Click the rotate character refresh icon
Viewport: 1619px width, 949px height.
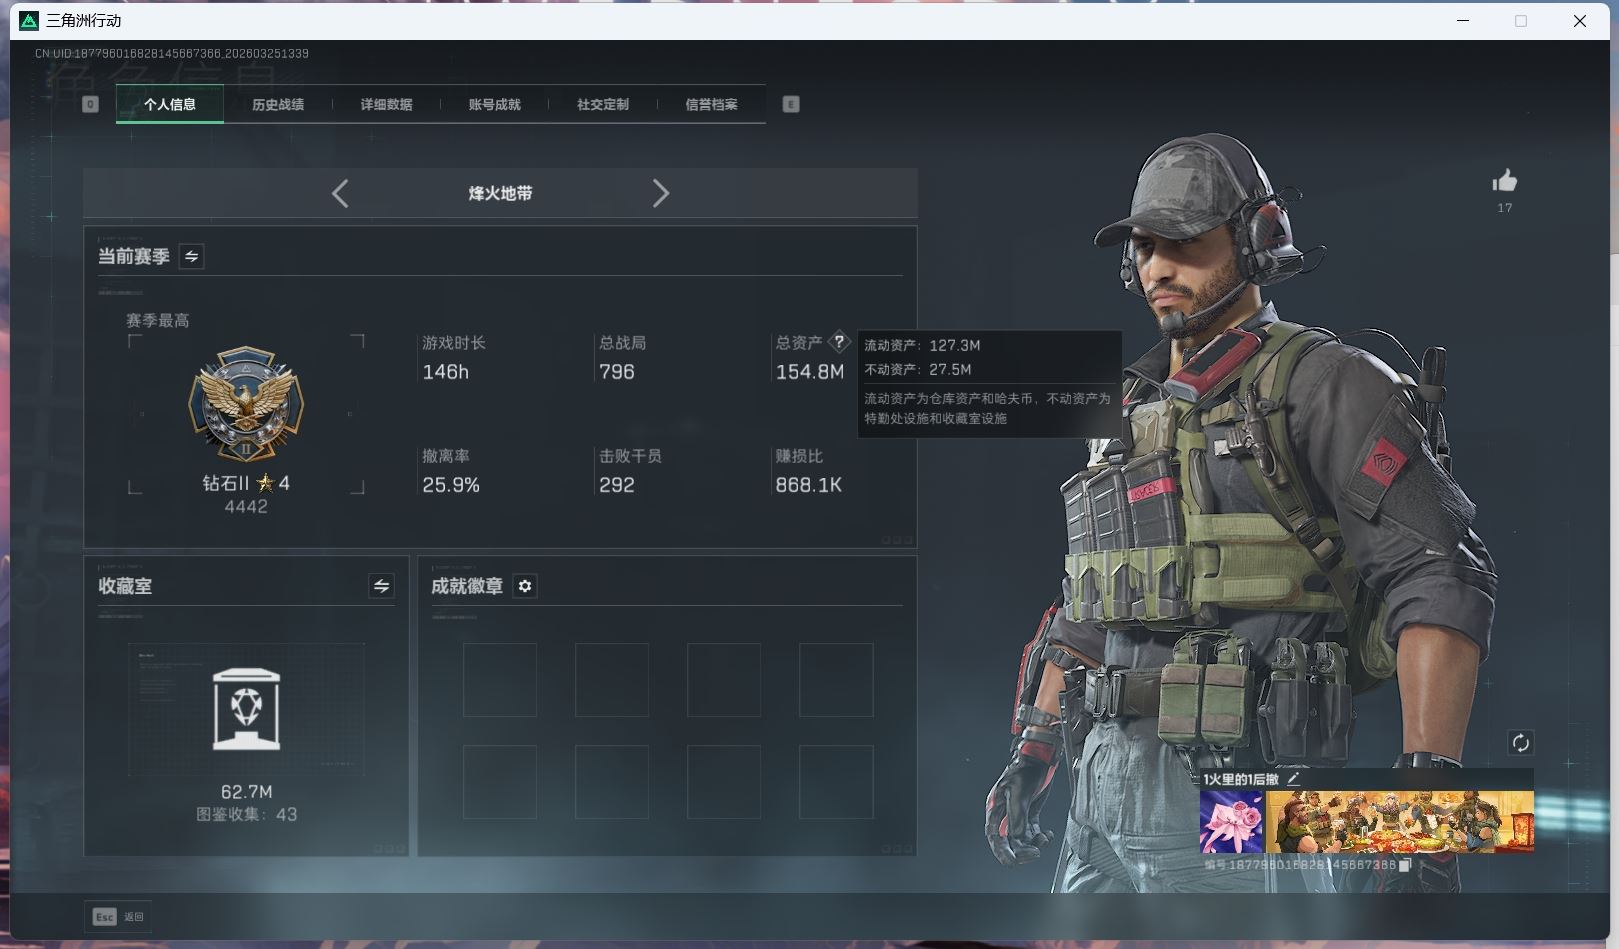pyautogui.click(x=1520, y=742)
